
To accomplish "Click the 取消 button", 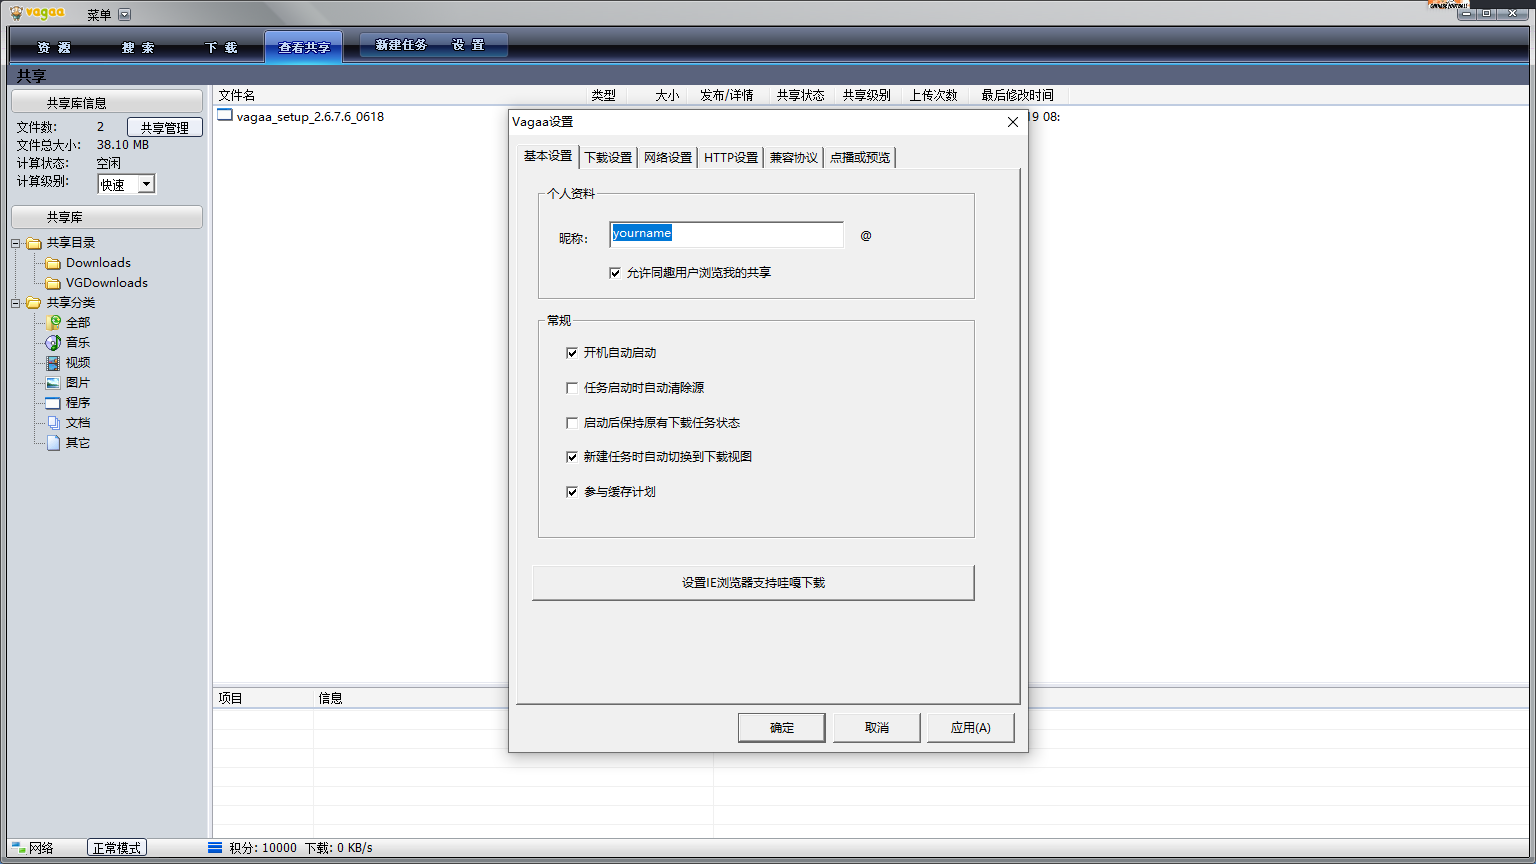I will coord(877,728).
